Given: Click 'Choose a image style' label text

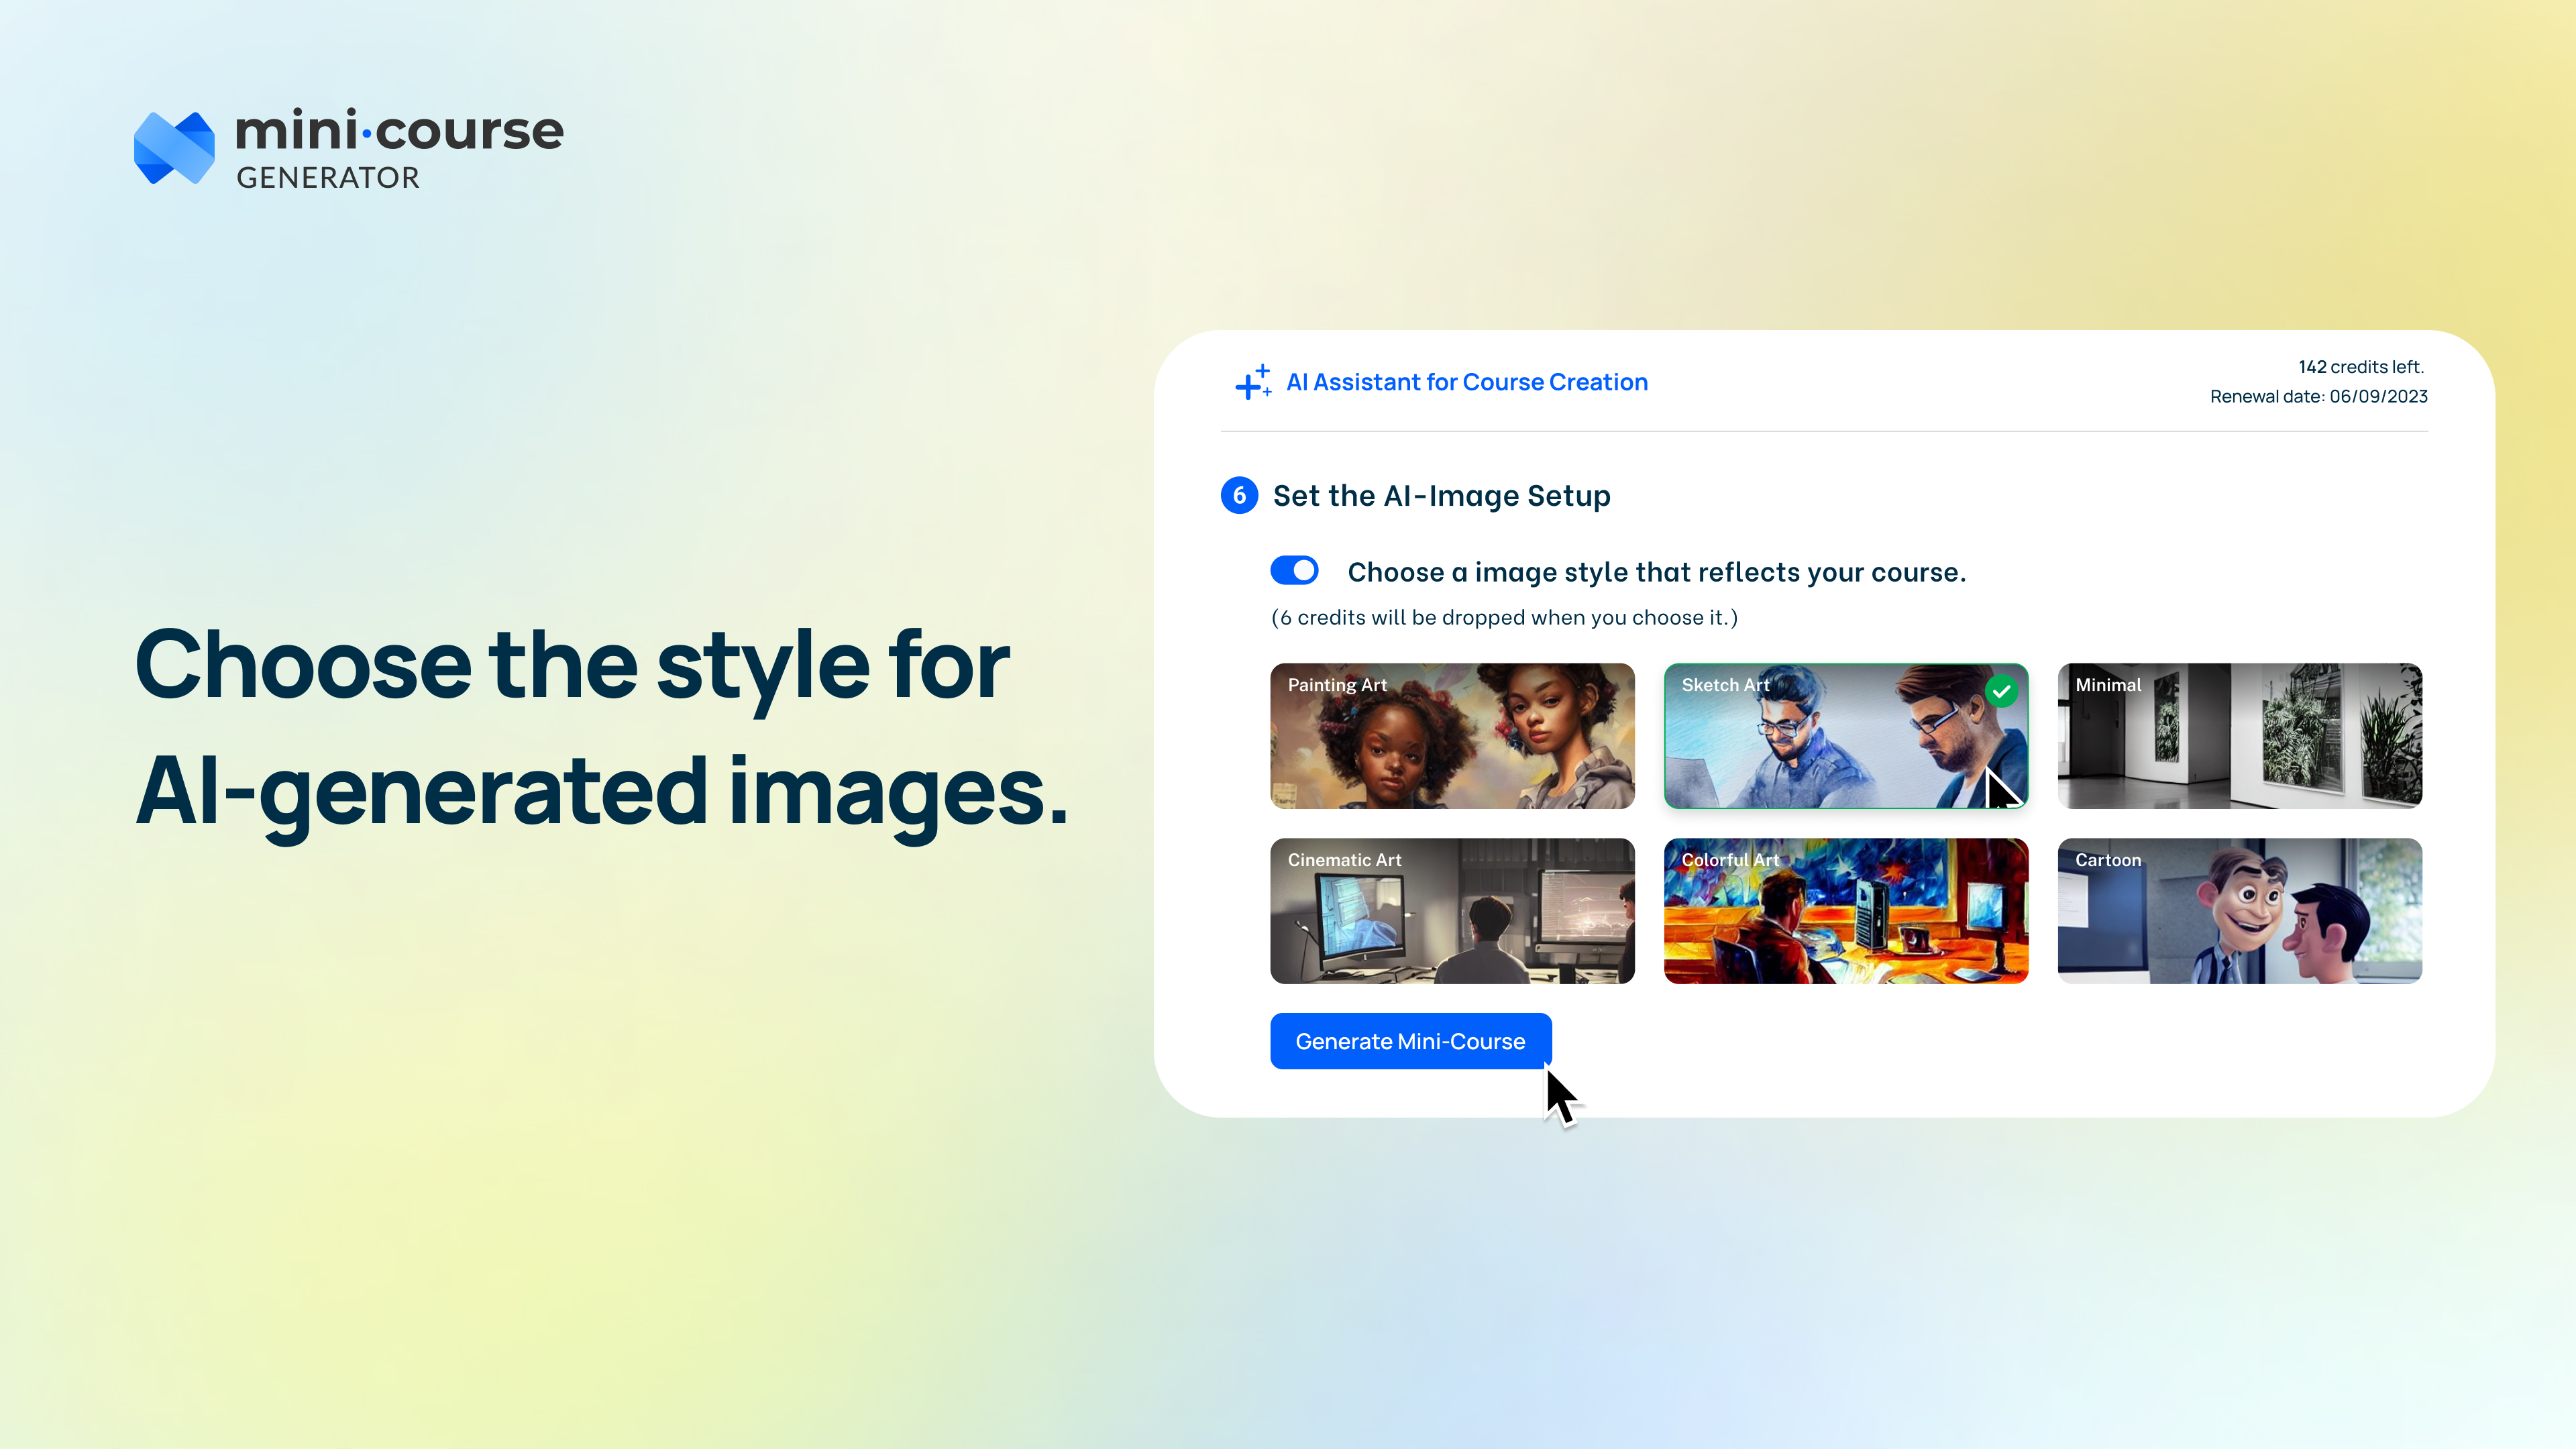Looking at the screenshot, I should pos(1656,572).
